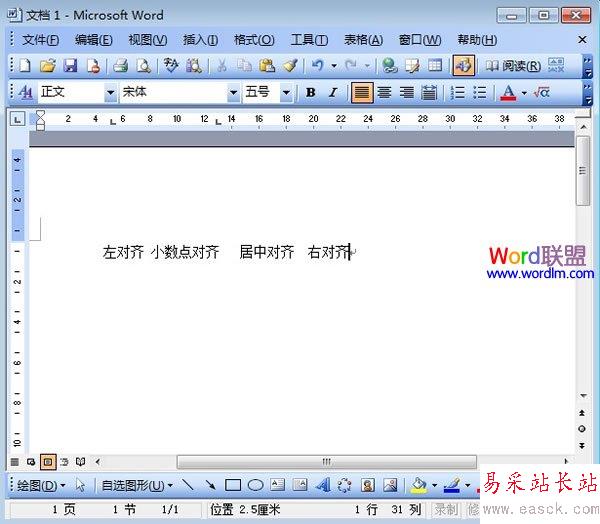Paste from clipboard icon

[x=267, y=66]
